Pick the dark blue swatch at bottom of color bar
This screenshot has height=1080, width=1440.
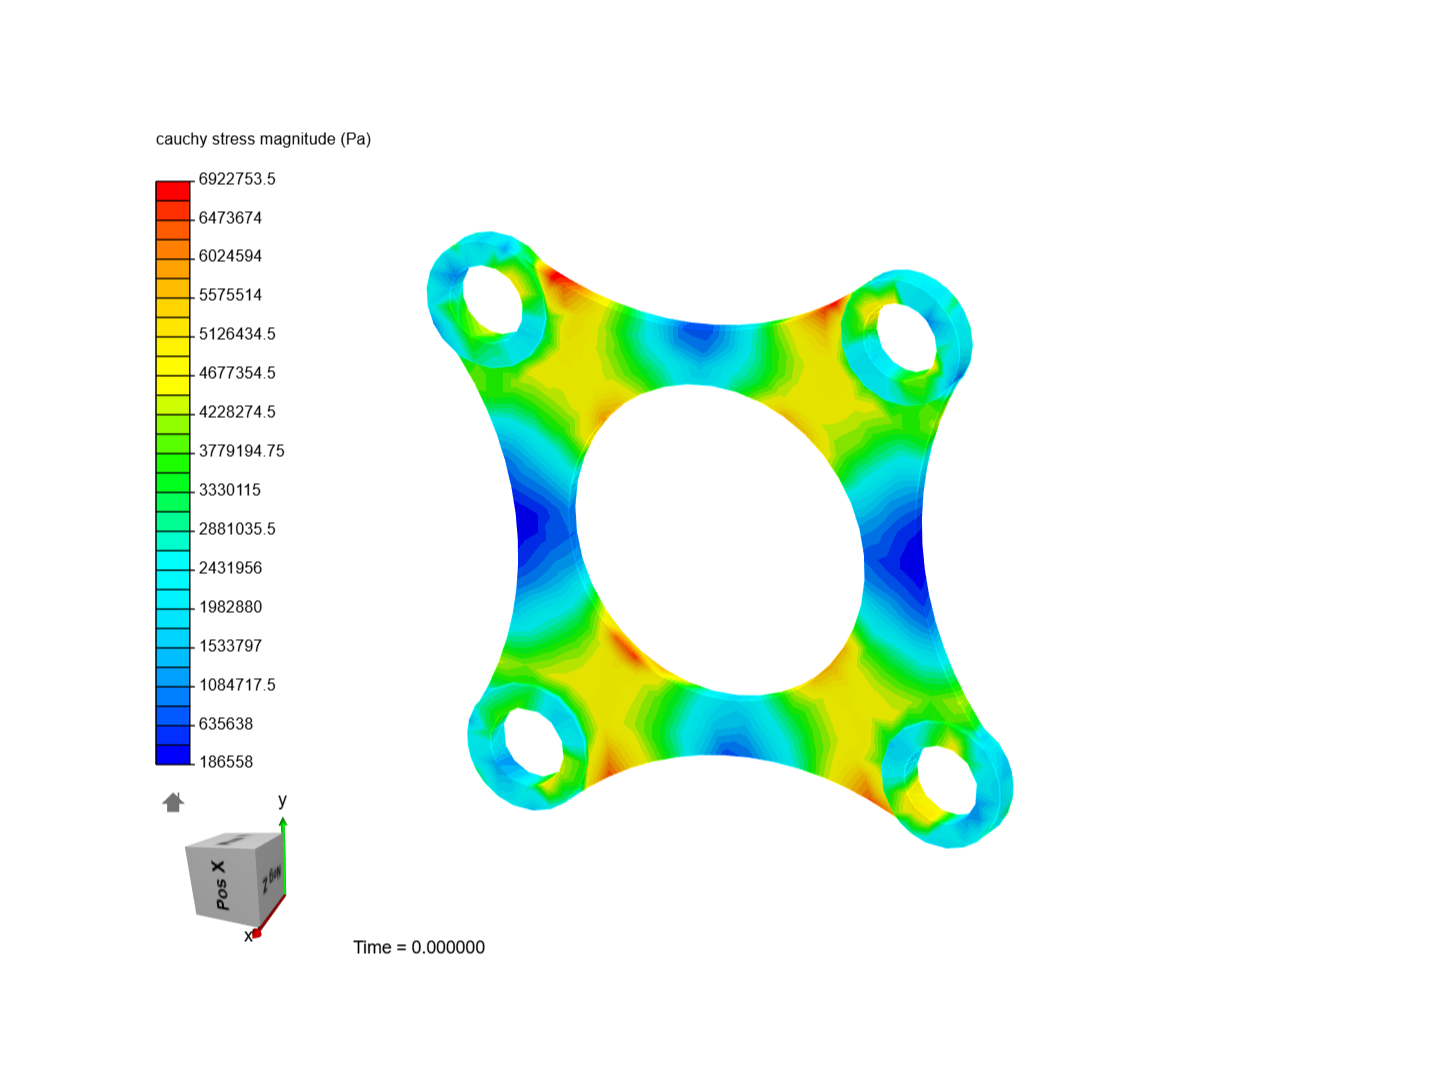(173, 755)
